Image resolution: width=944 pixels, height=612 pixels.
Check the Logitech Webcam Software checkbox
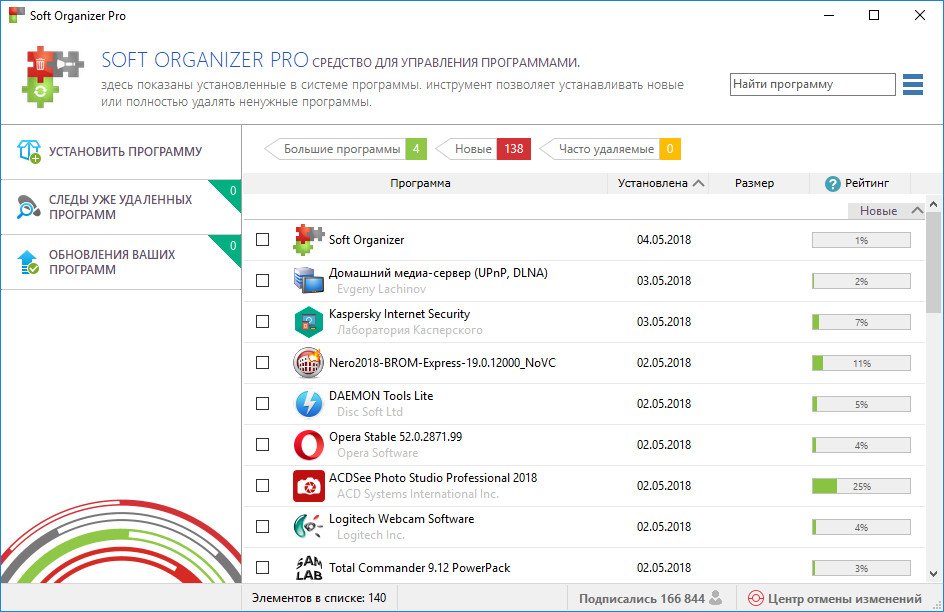(262, 527)
